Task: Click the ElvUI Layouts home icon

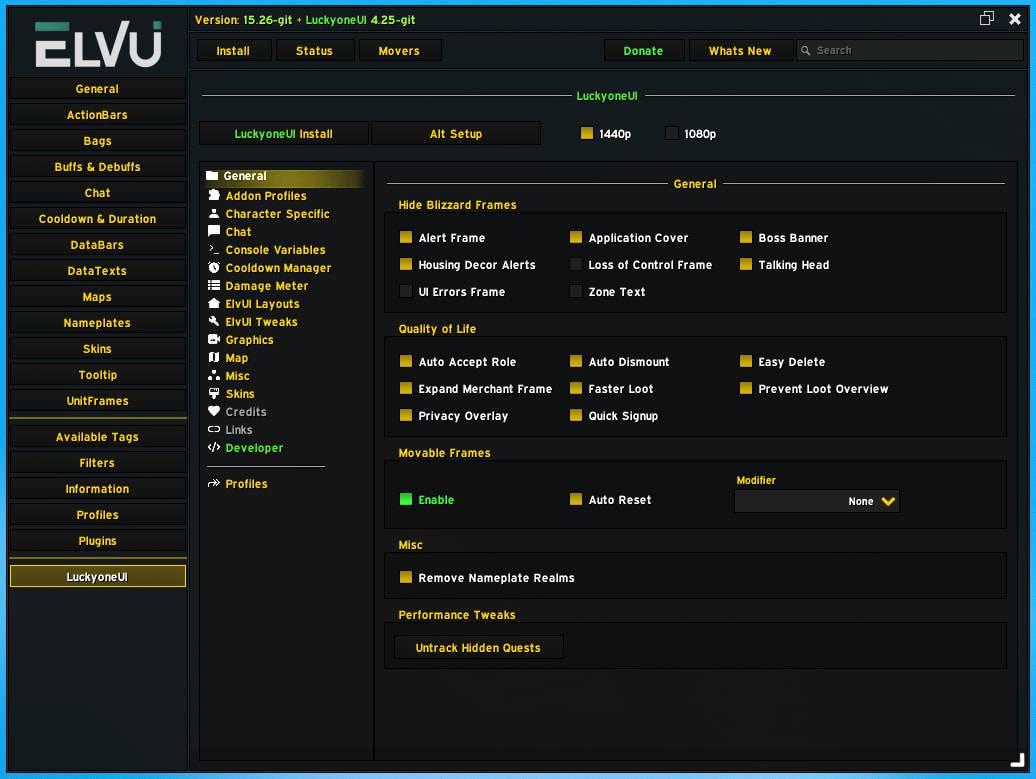Action: [214, 303]
